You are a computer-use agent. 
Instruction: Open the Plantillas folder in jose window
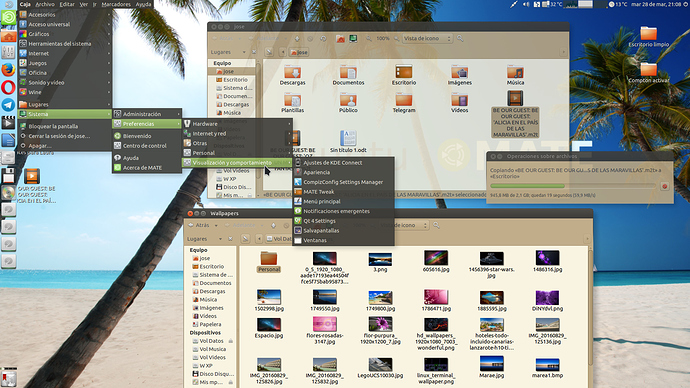coord(292,103)
